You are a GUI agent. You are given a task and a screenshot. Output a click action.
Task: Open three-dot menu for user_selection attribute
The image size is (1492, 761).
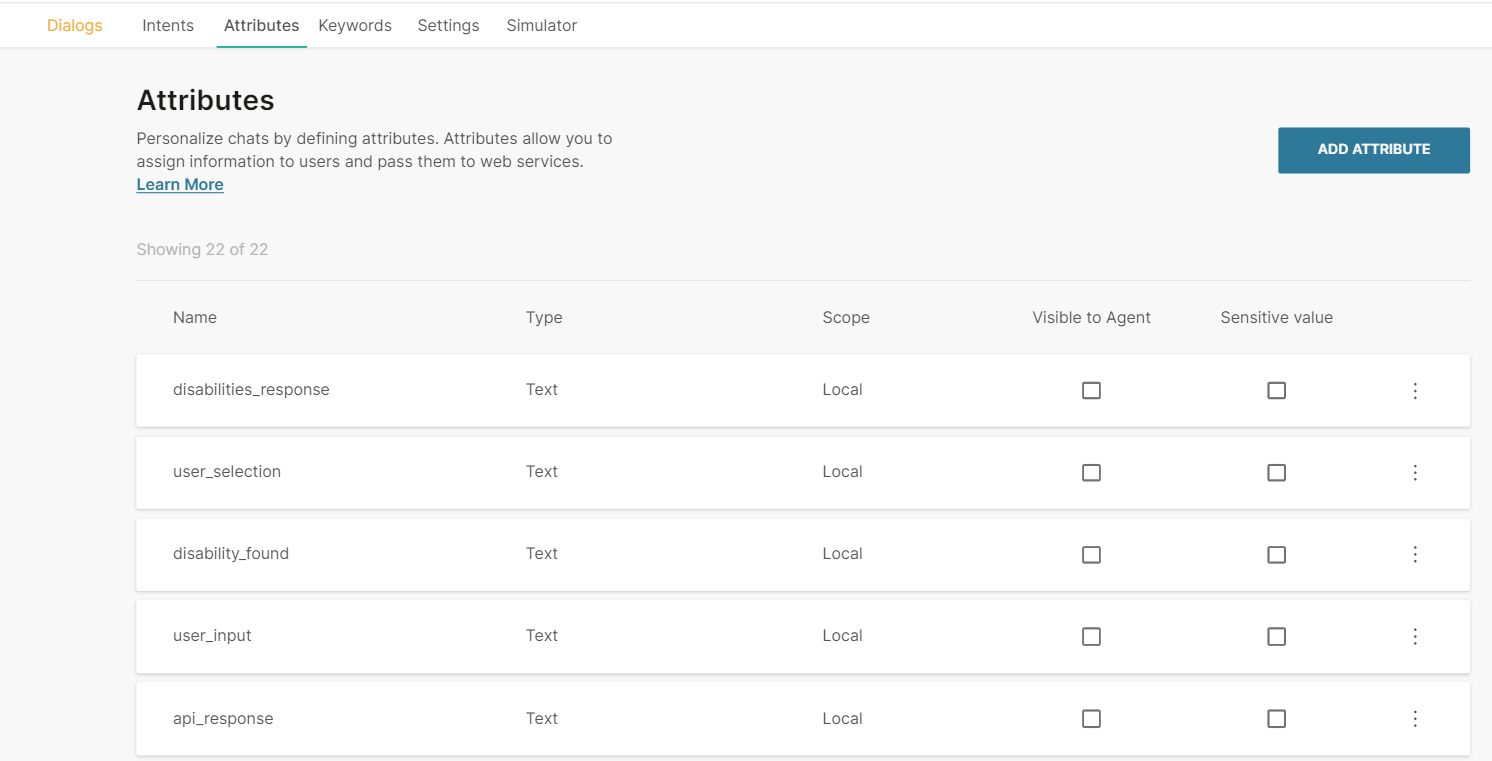[1415, 473]
